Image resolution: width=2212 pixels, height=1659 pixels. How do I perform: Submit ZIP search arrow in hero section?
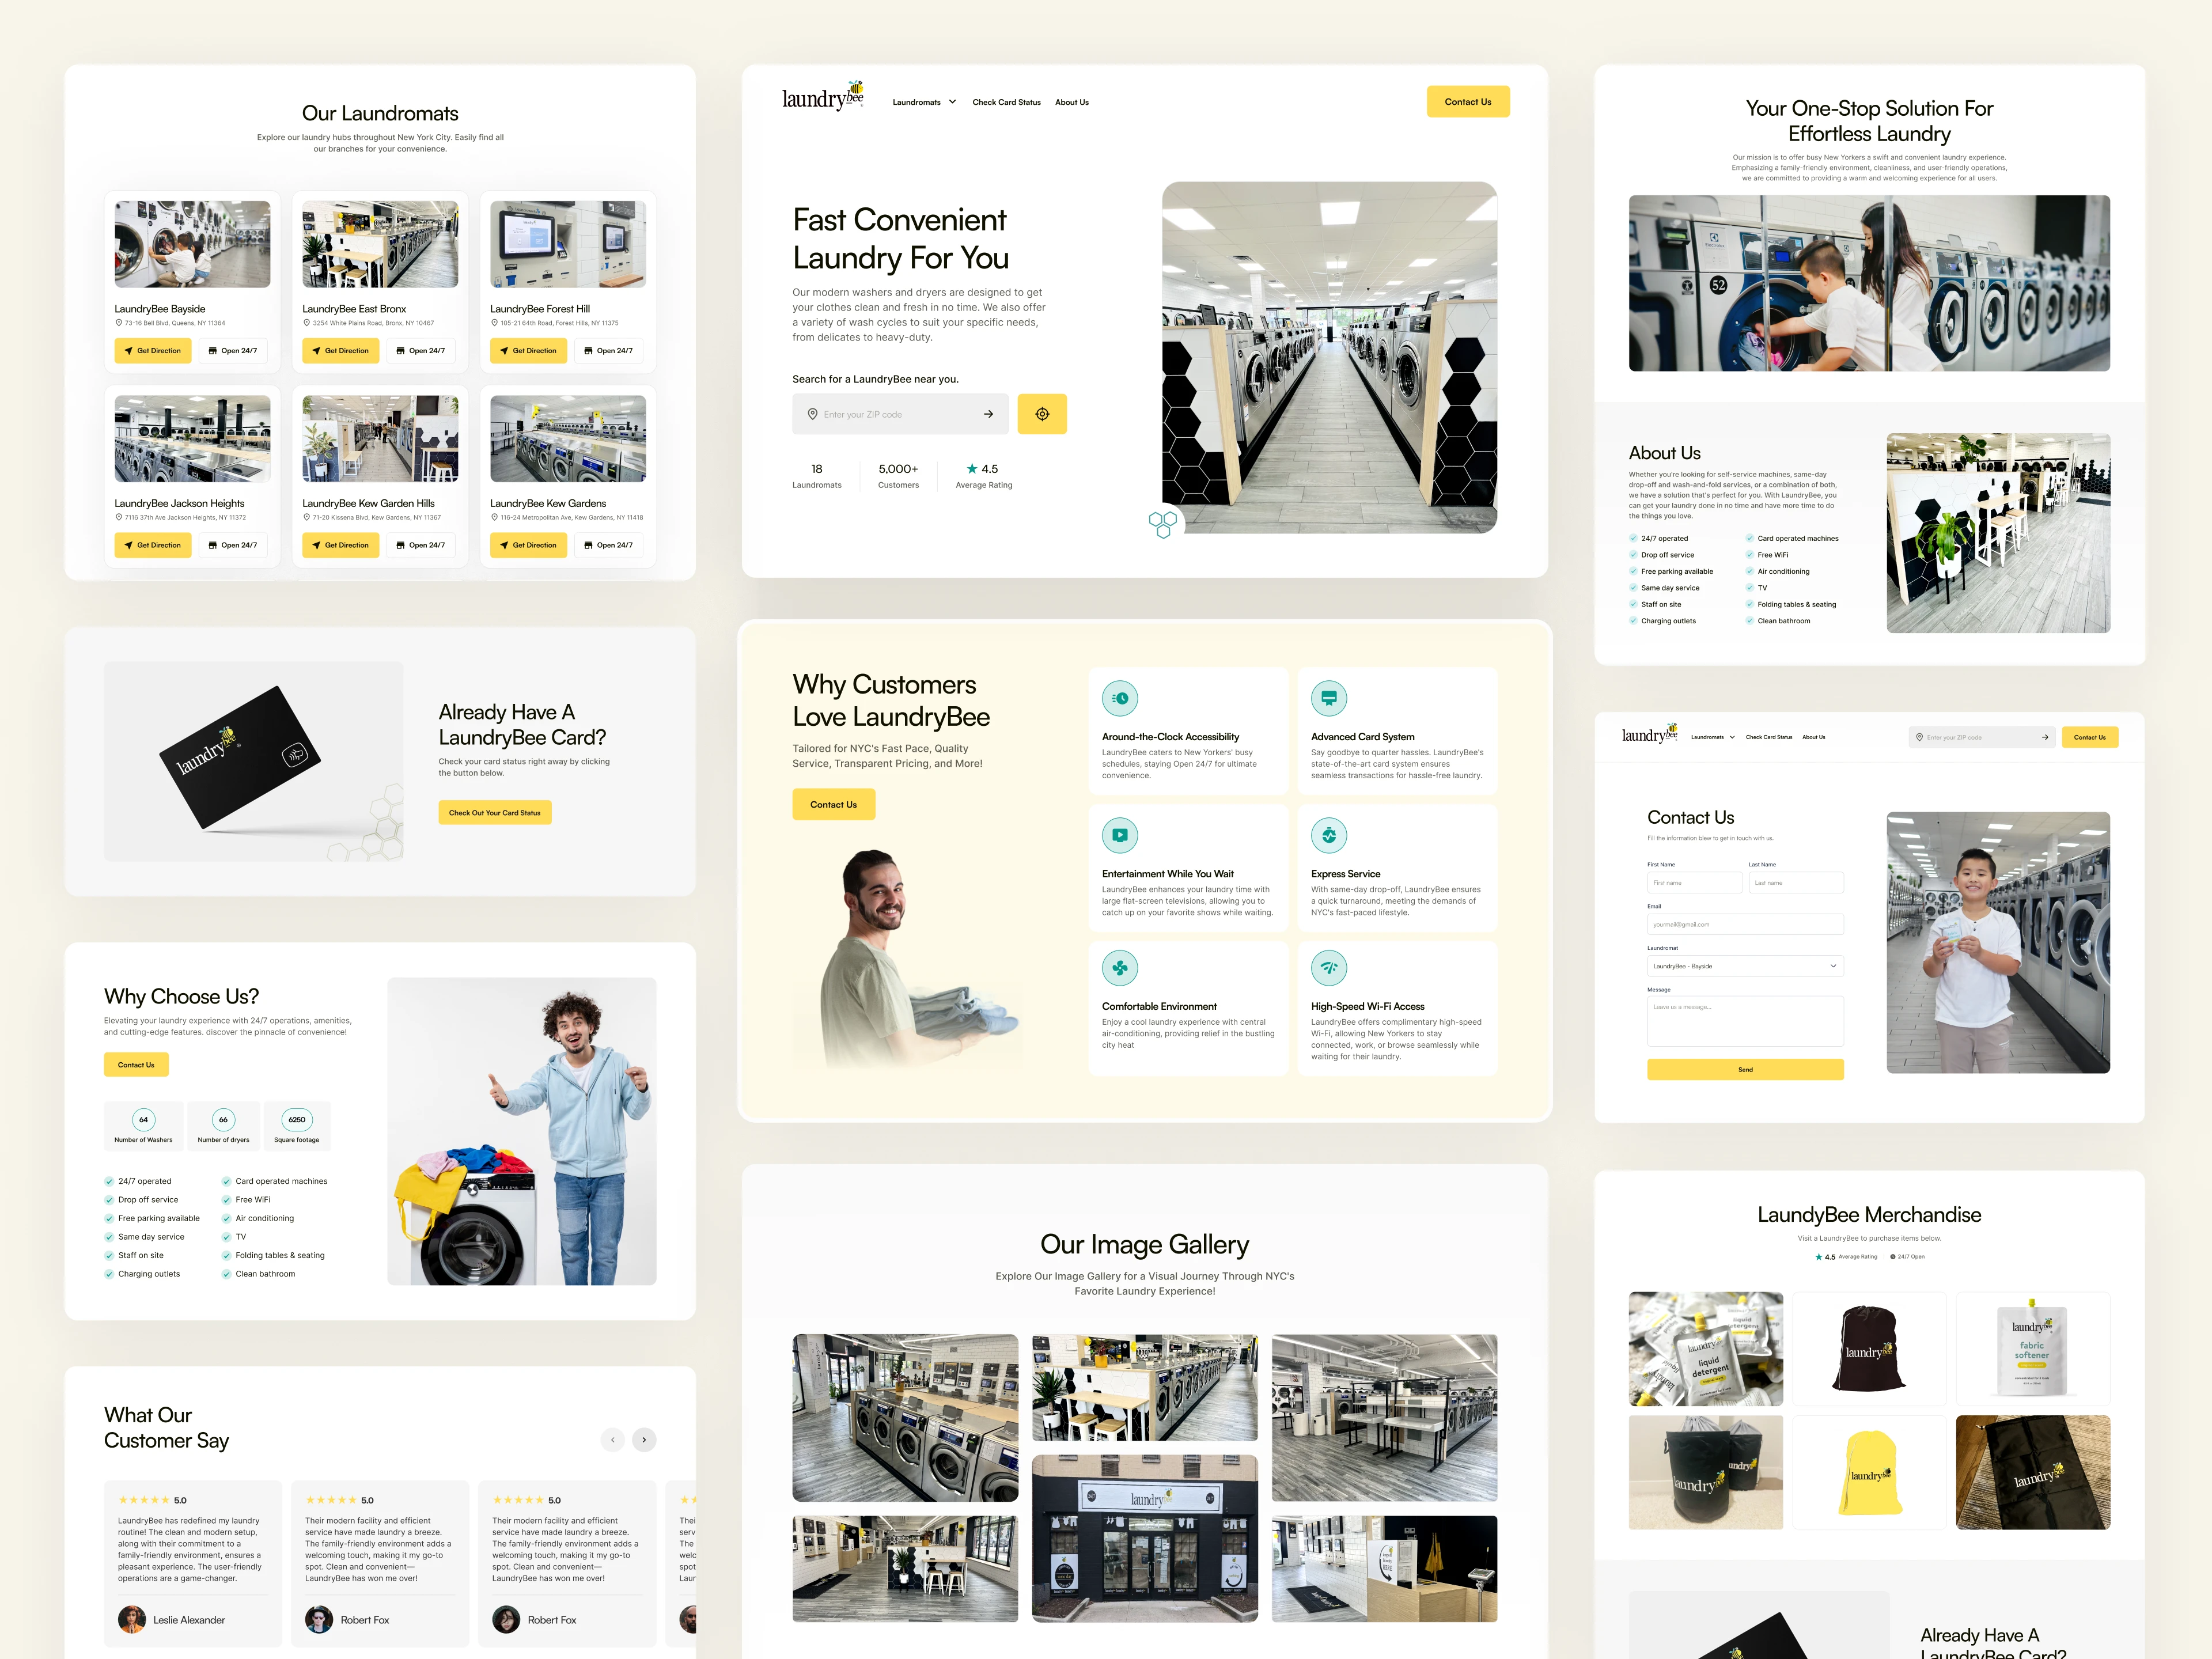pos(988,414)
